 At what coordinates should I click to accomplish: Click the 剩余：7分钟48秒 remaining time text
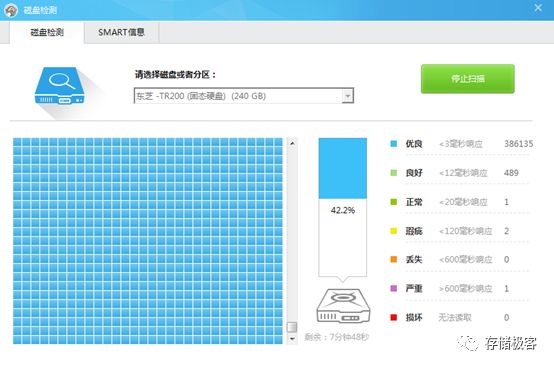pyautogui.click(x=337, y=337)
